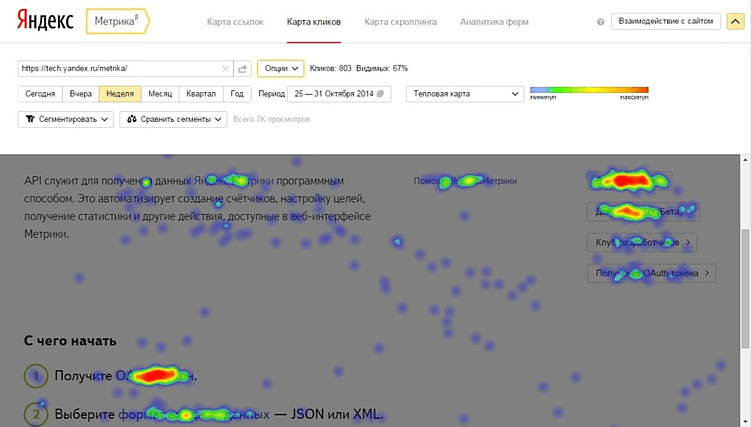Click inside the tech.yandex.ru URL input field
Viewport: 751px width, 427px height.
[x=120, y=68]
